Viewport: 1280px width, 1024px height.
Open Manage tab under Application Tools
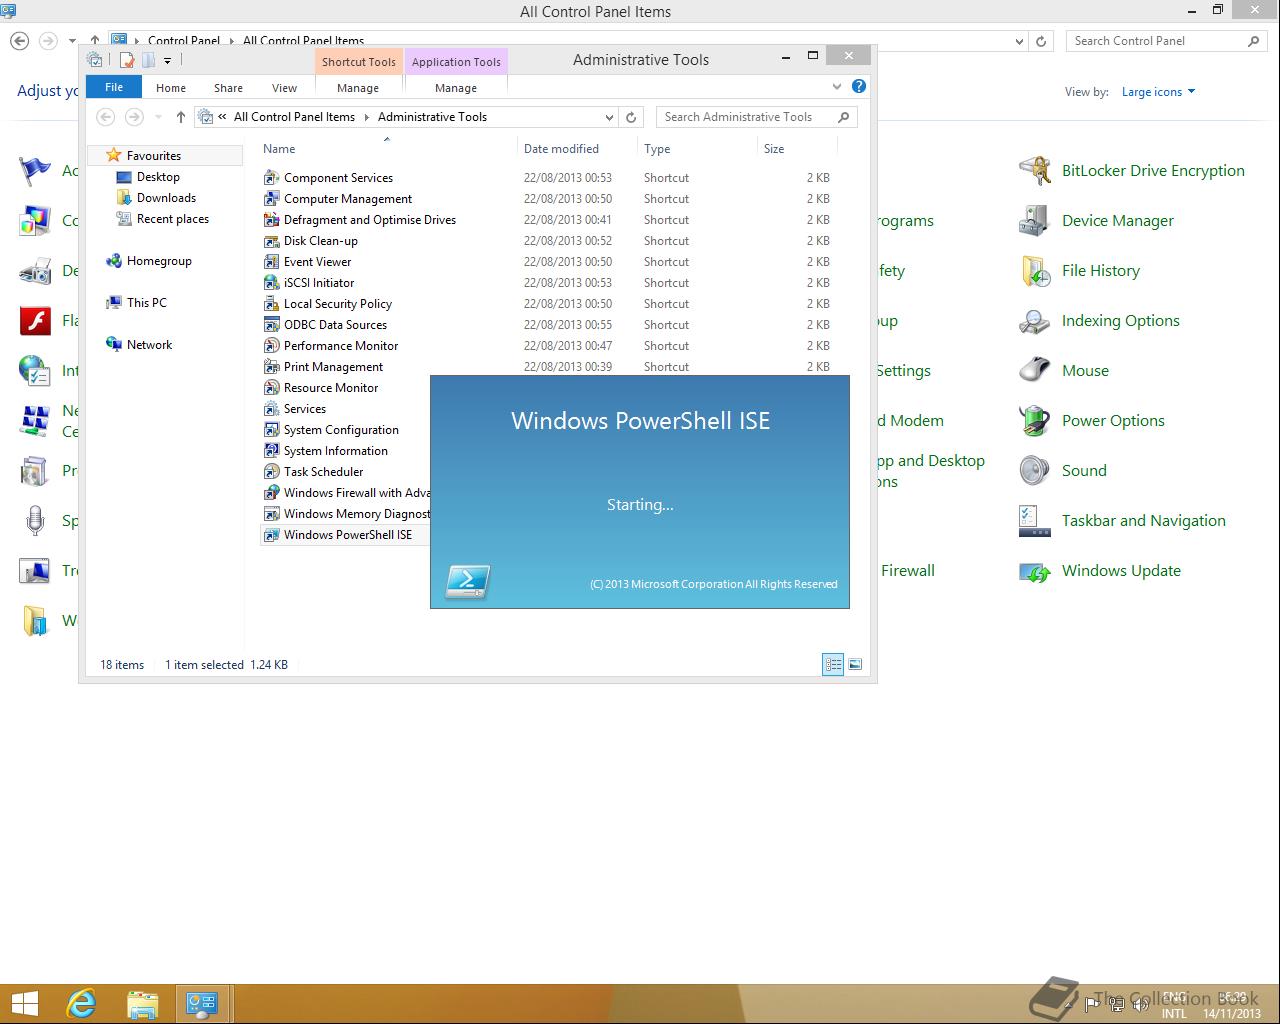tap(456, 88)
